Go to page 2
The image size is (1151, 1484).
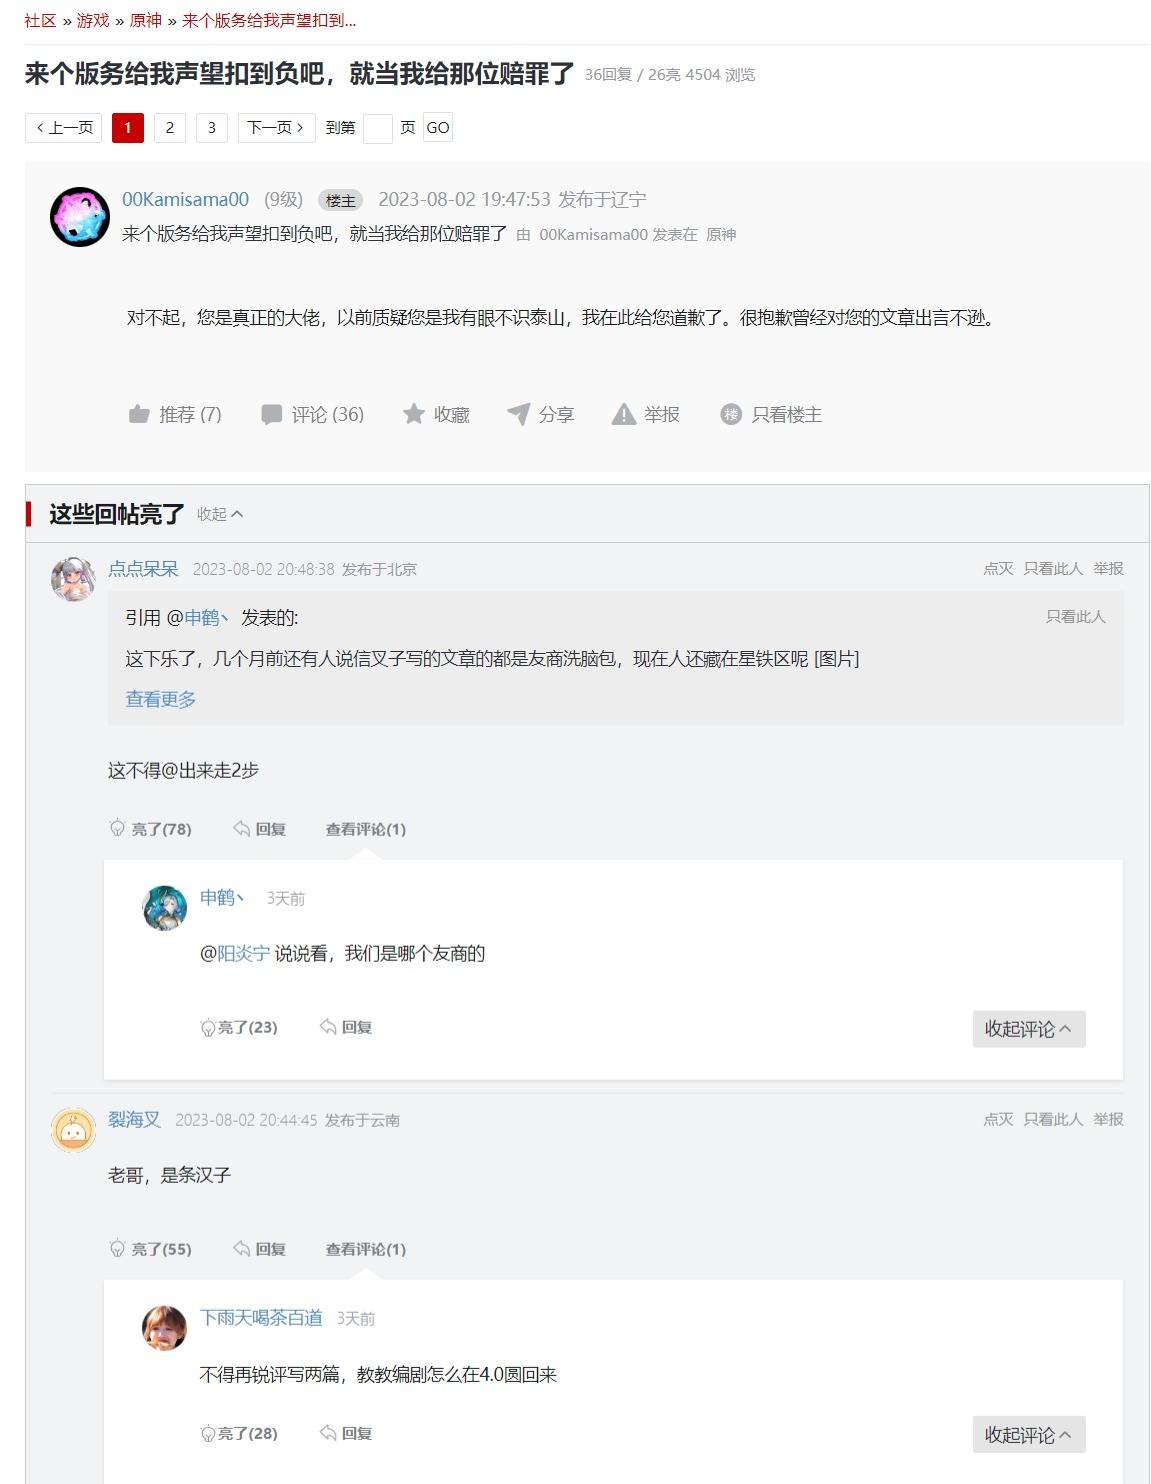170,127
